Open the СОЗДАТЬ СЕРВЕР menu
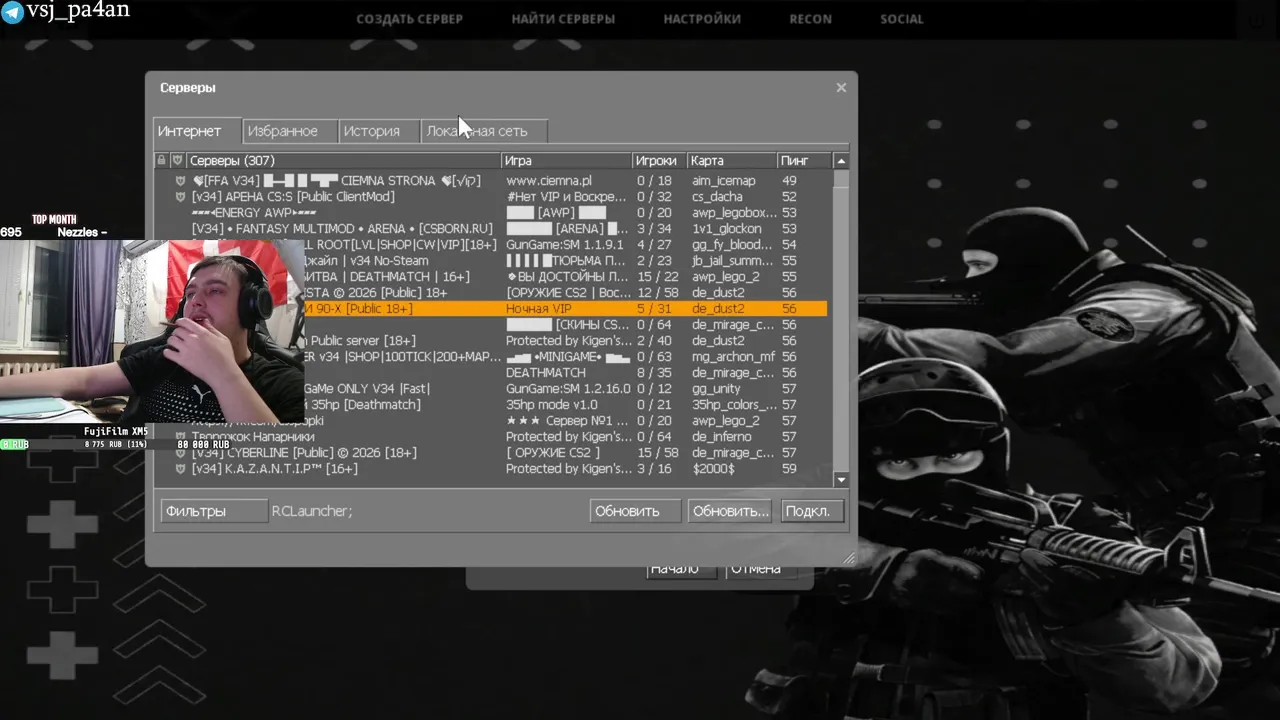Viewport: 1280px width, 720px height. point(410,19)
